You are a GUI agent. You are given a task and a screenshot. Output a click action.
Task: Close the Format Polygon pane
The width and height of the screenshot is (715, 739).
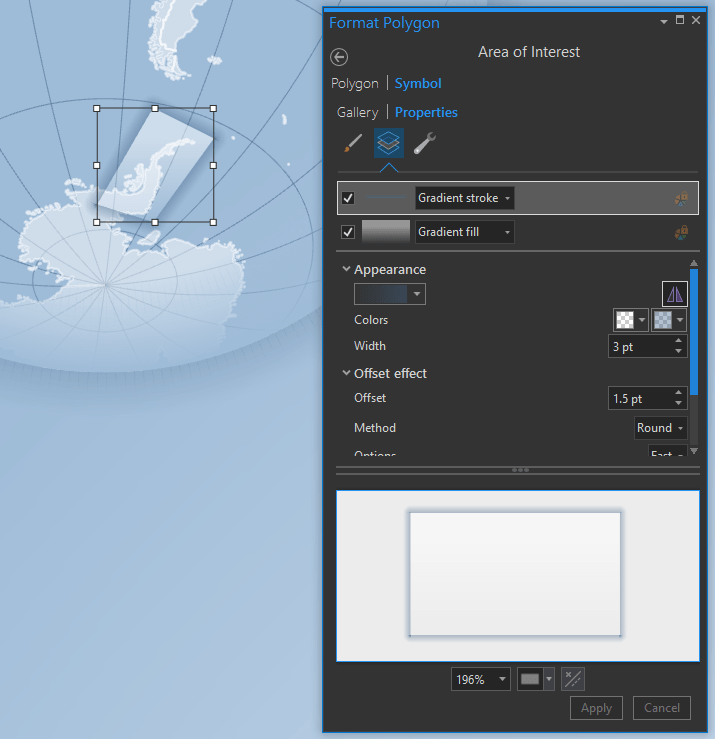(696, 20)
